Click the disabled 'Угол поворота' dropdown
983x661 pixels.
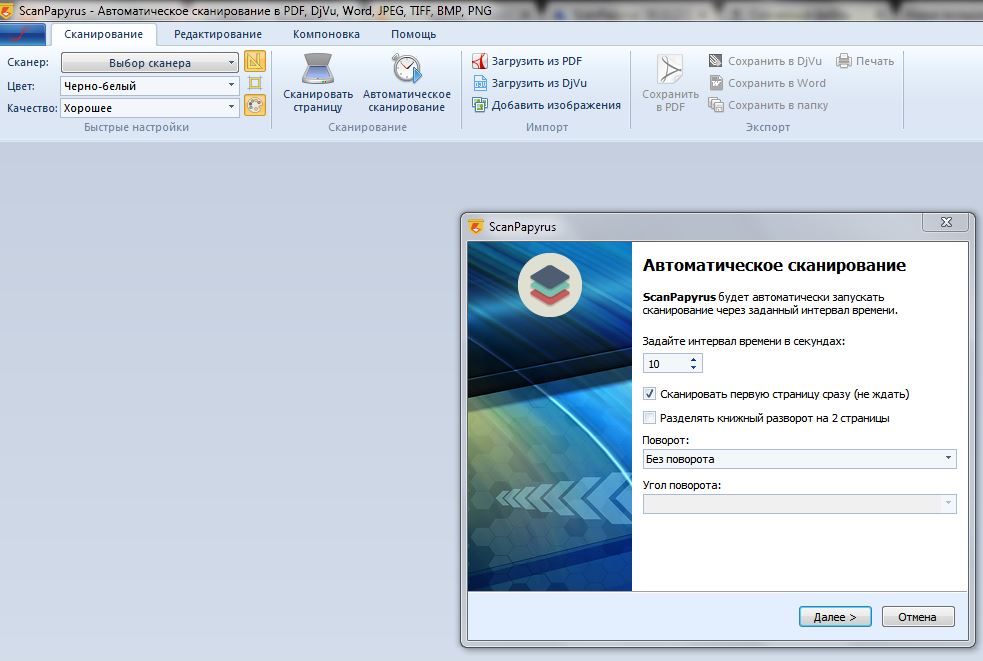799,504
